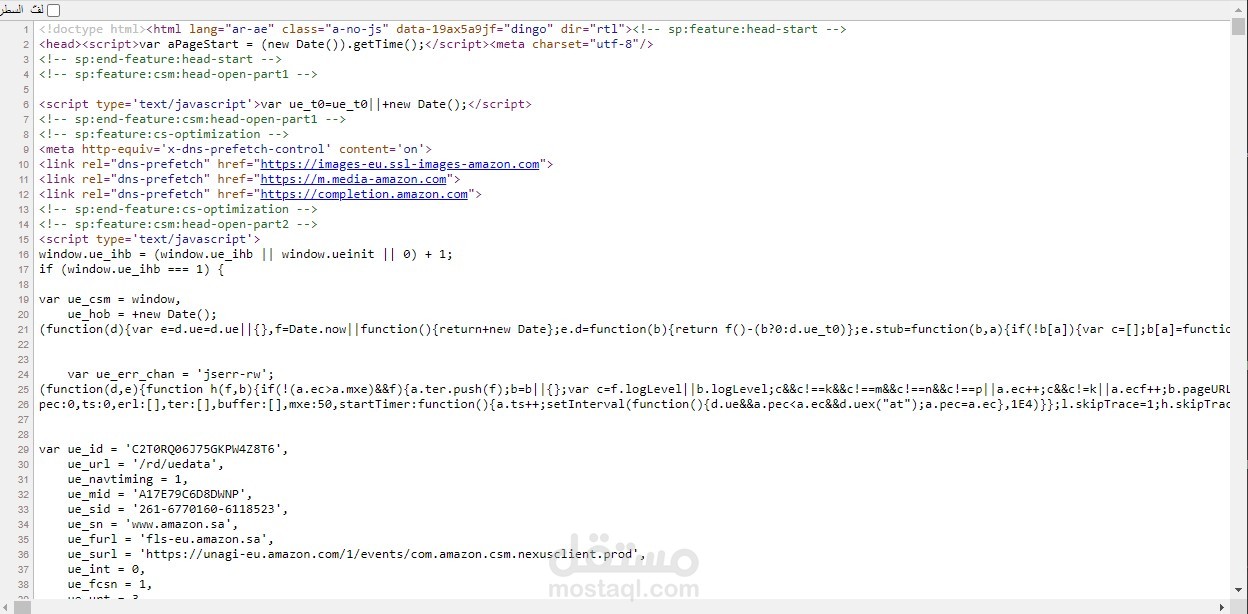Open the m.media-amazon.com link
Image resolution: width=1248 pixels, height=614 pixels.
coord(354,179)
